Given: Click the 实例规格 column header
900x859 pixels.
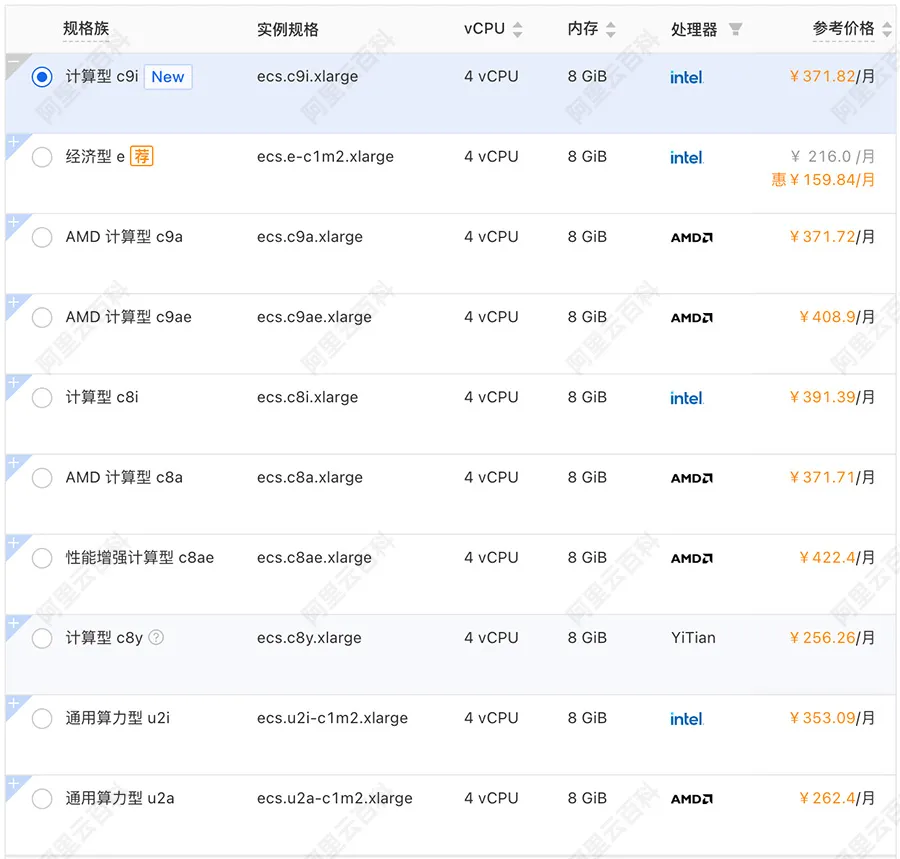Looking at the screenshot, I should pyautogui.click(x=287, y=29).
